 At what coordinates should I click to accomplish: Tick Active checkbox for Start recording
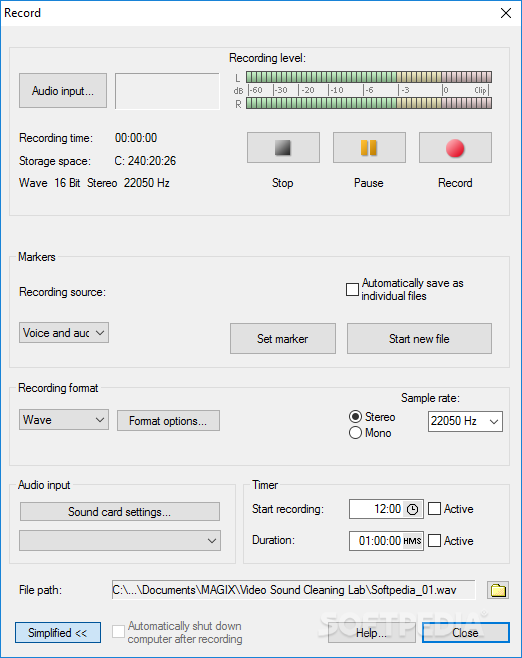(x=435, y=509)
